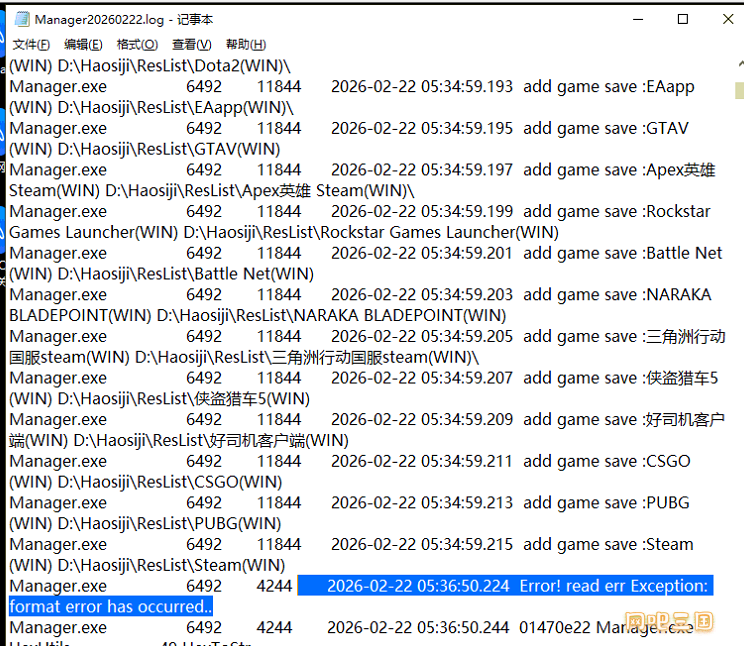The height and width of the screenshot is (646, 744).
Task: Click the 'add game save :CSGO' text
Action: [606, 461]
